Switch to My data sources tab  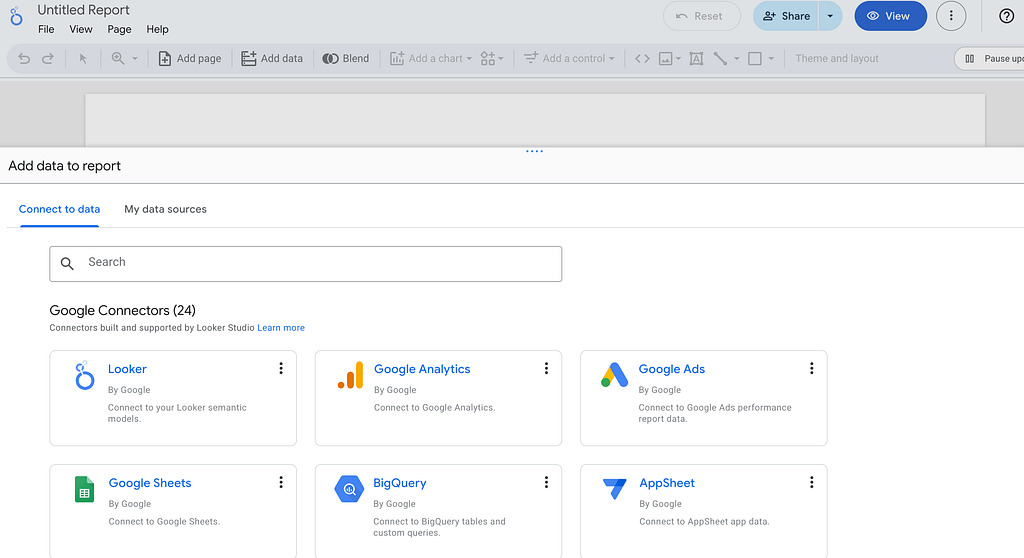pyautogui.click(x=165, y=209)
